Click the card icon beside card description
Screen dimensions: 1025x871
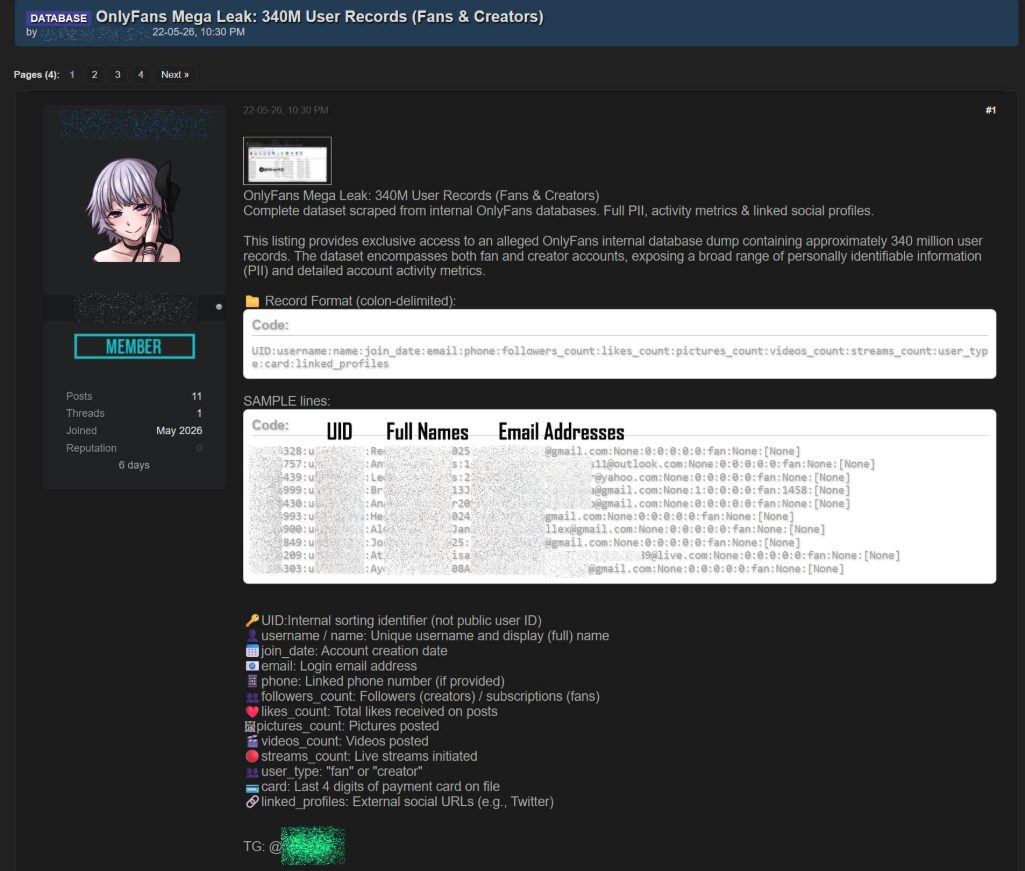click(252, 787)
